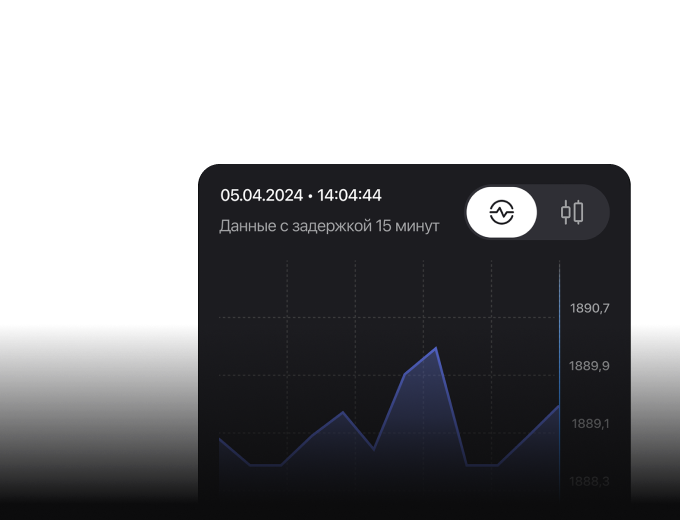This screenshot has width=680, height=520.
Task: Click the faded 1888,3 price label
Action: [589, 481]
